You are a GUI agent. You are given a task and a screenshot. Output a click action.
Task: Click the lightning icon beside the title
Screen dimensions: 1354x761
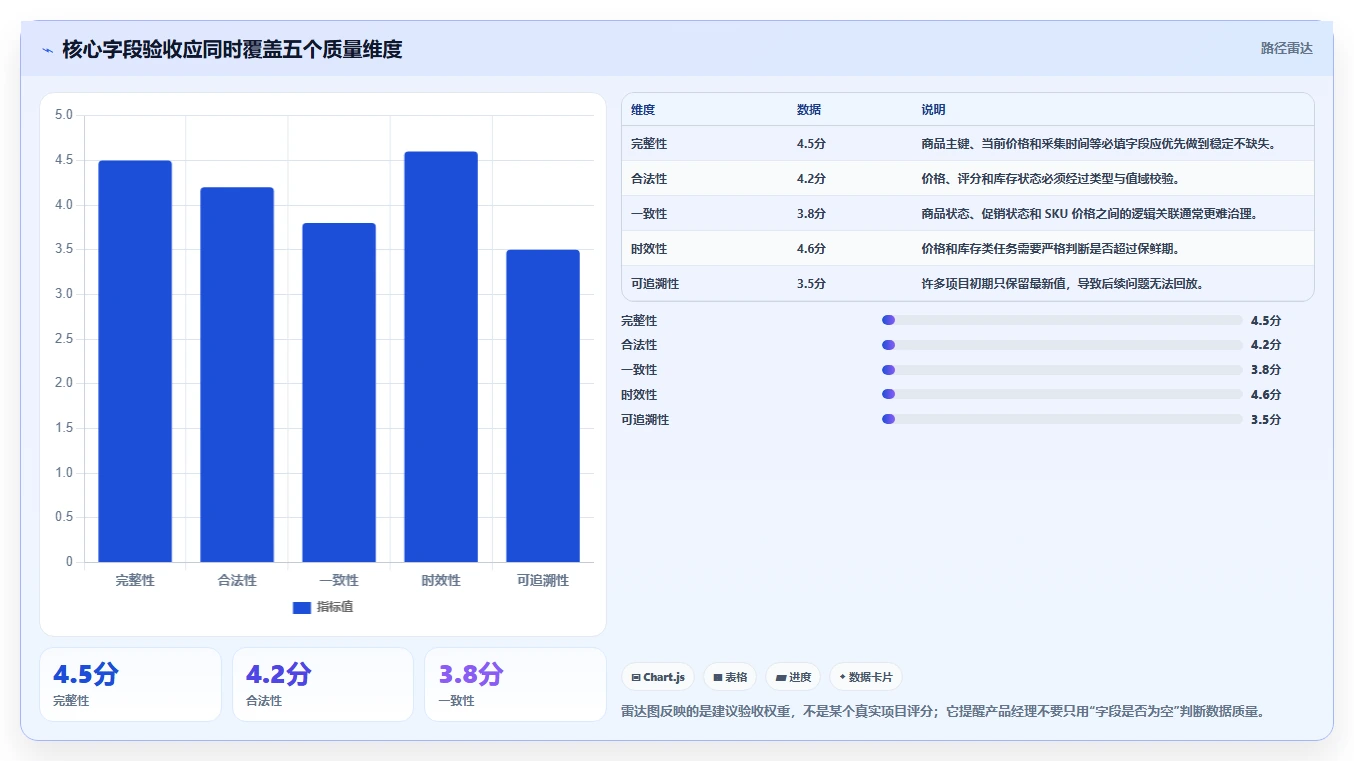point(47,49)
